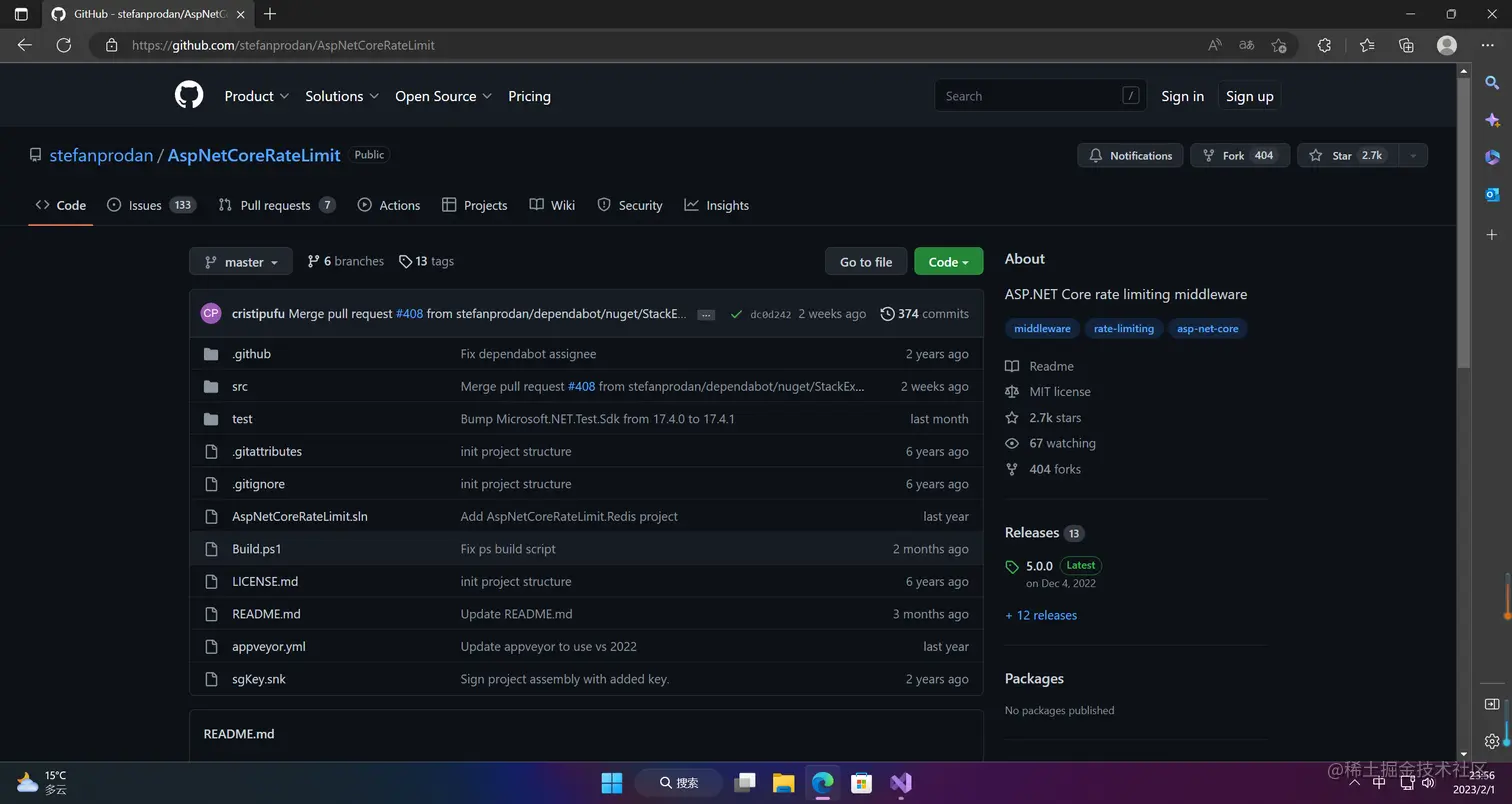Click the site lock info icon
This screenshot has width=1512, height=804.
111,45
